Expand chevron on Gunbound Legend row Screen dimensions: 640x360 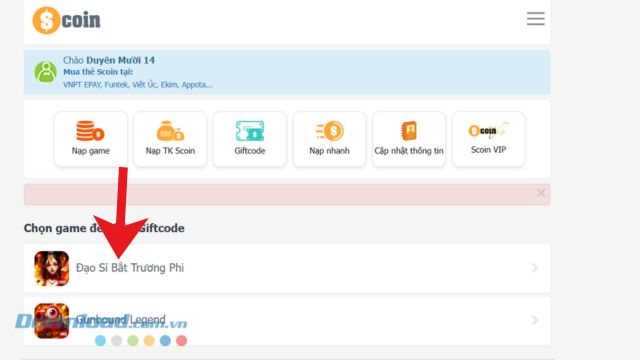click(535, 320)
